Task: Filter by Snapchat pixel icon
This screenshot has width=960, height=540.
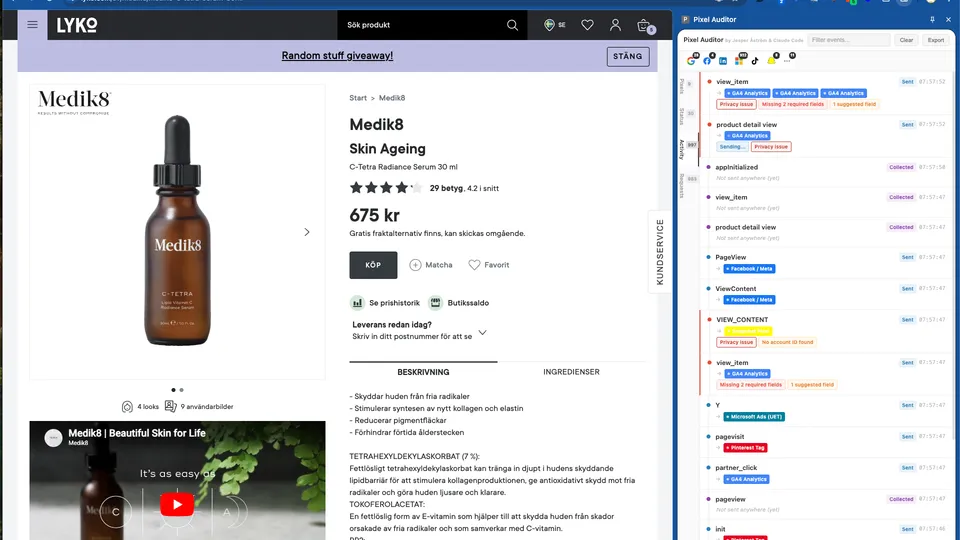Action: click(772, 60)
